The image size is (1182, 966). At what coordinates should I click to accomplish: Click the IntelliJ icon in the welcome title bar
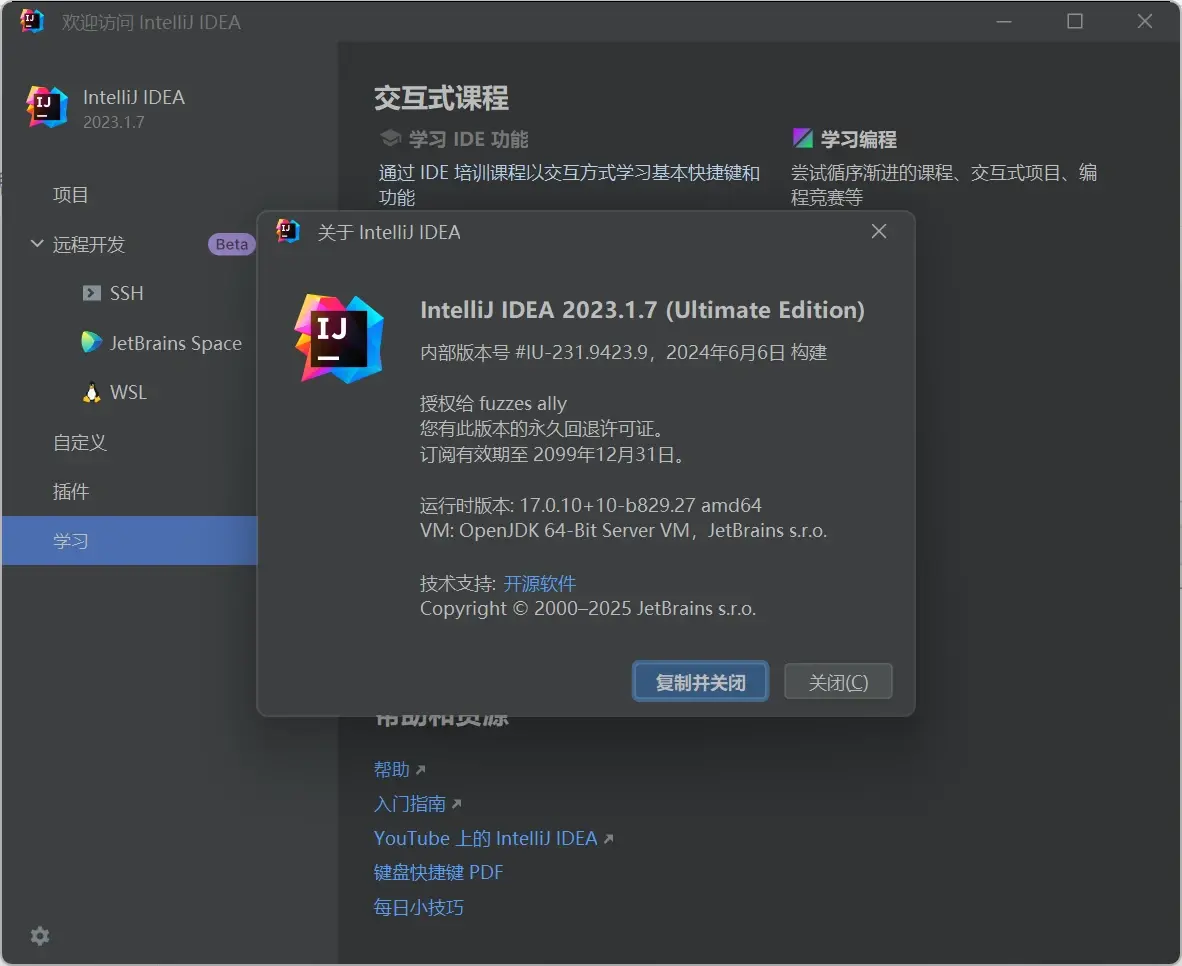(32, 21)
